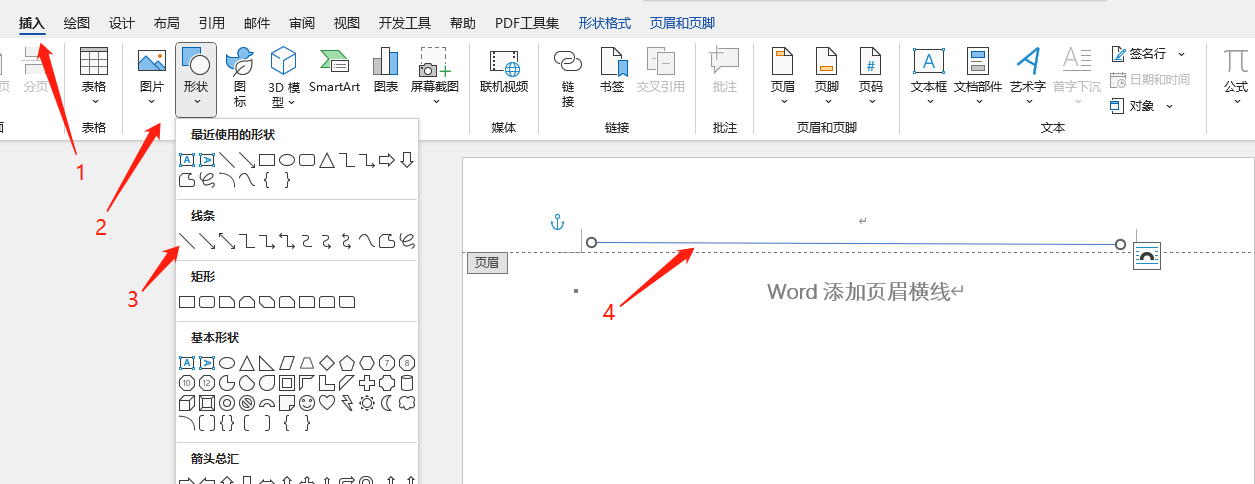Screen dimensions: 1255x484
Task: Click the text "Word 添加页眉横线"
Action: [858, 291]
